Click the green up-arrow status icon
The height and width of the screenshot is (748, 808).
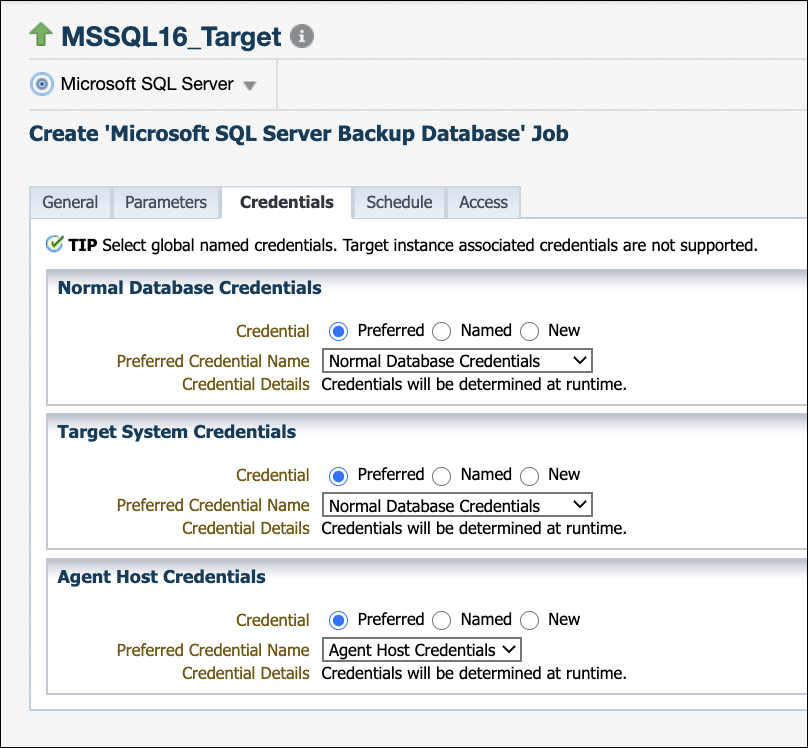click(x=41, y=35)
